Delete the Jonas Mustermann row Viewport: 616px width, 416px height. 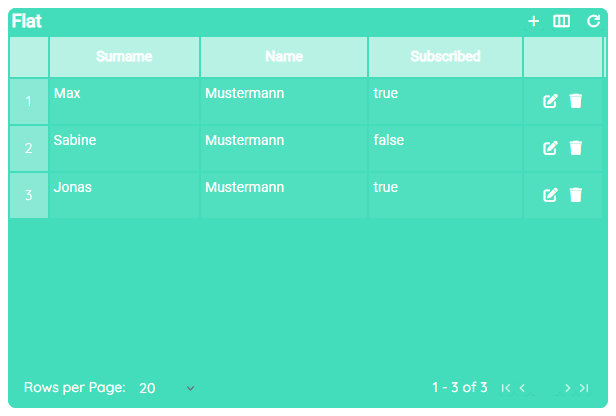click(576, 195)
